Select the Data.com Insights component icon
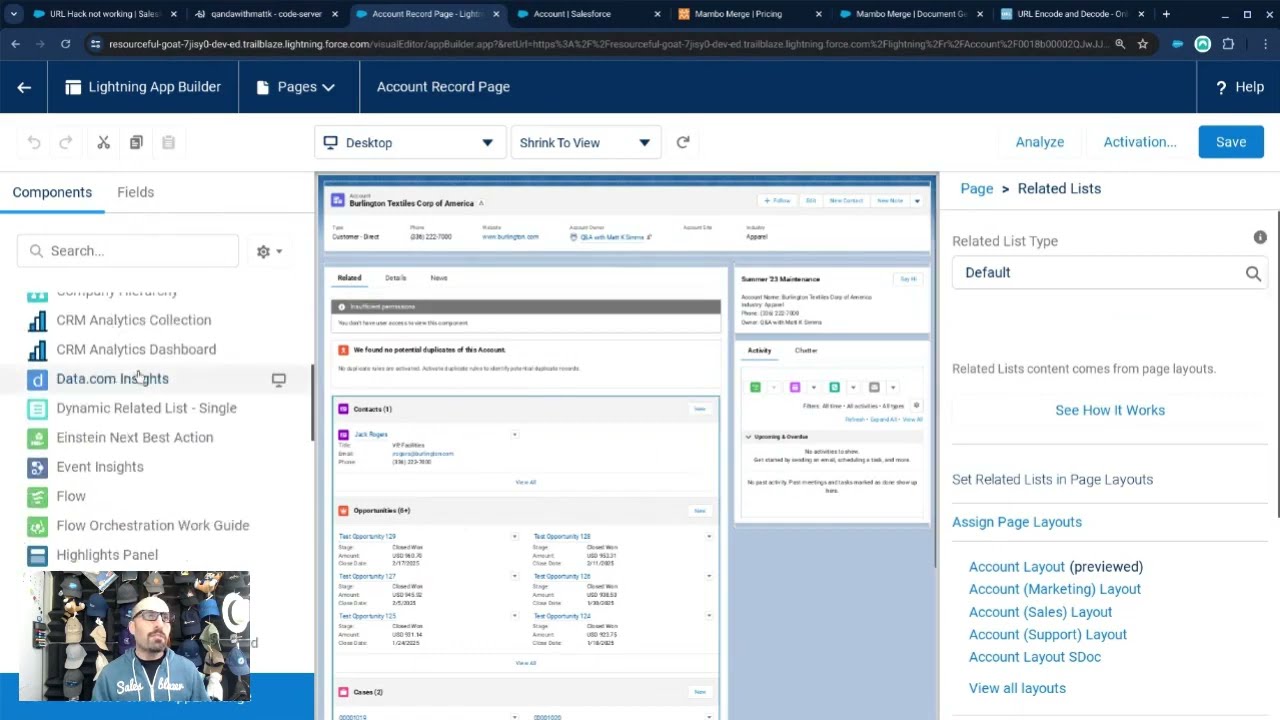 [x=37, y=379]
